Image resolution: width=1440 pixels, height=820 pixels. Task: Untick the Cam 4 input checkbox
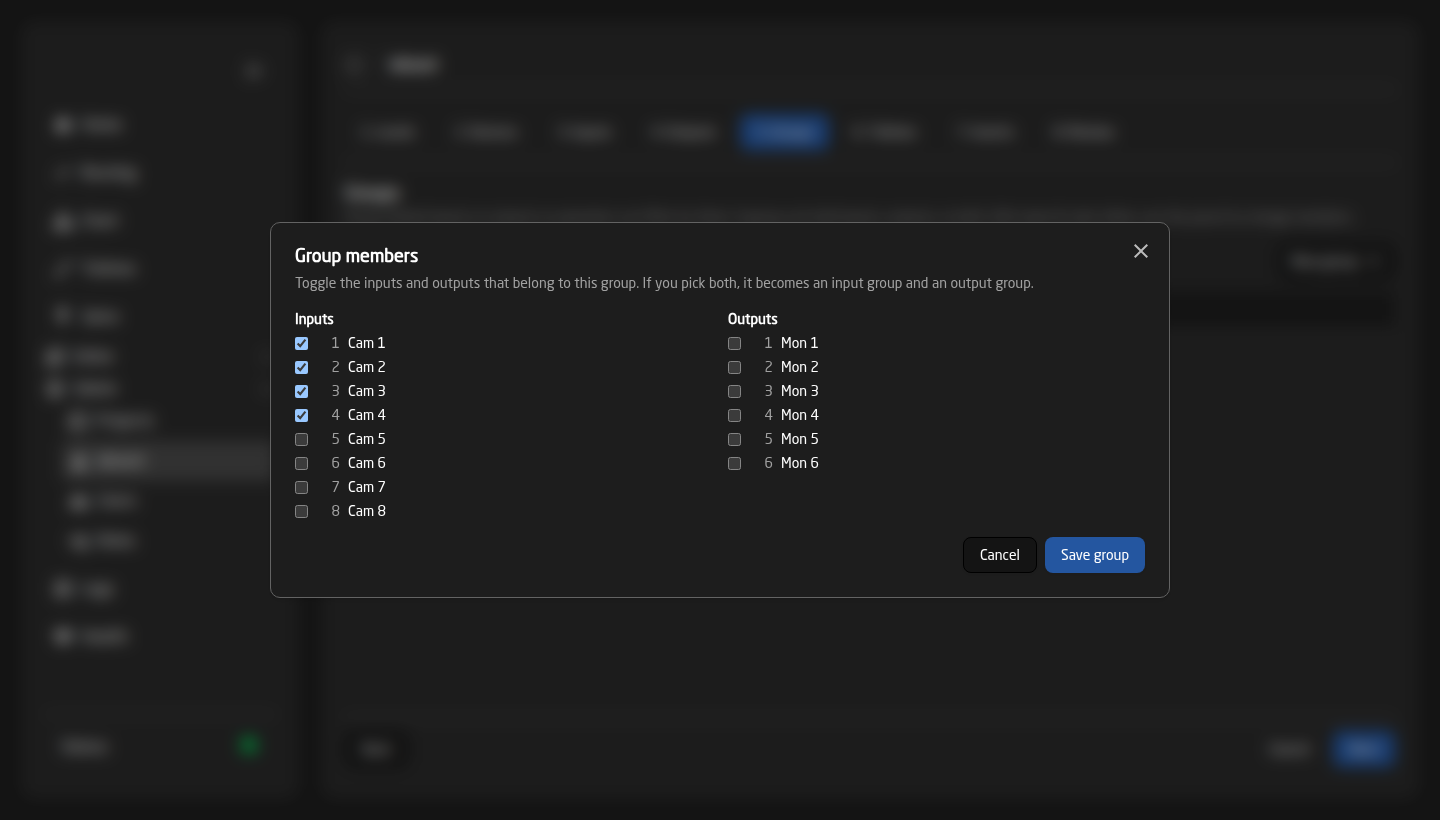pyautogui.click(x=301, y=415)
